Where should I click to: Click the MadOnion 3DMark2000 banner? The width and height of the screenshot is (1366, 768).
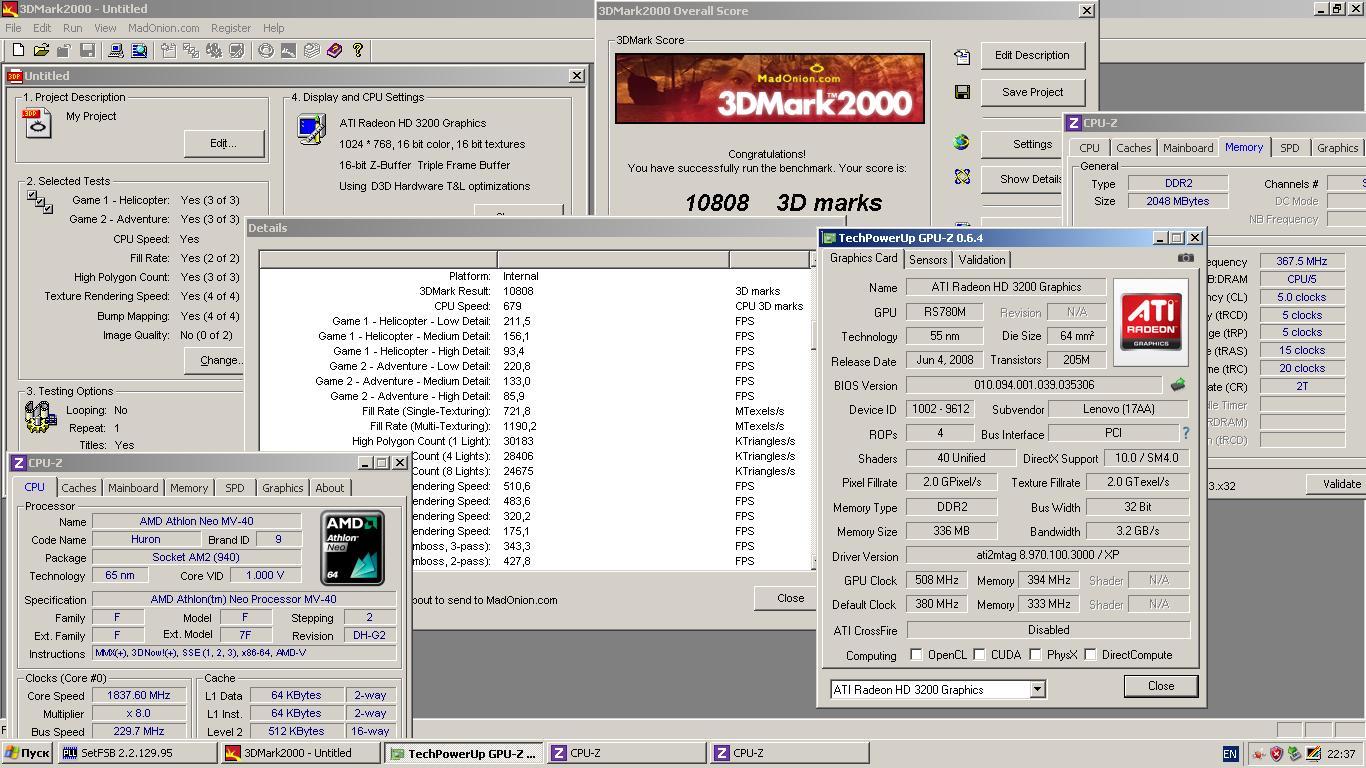(770, 89)
